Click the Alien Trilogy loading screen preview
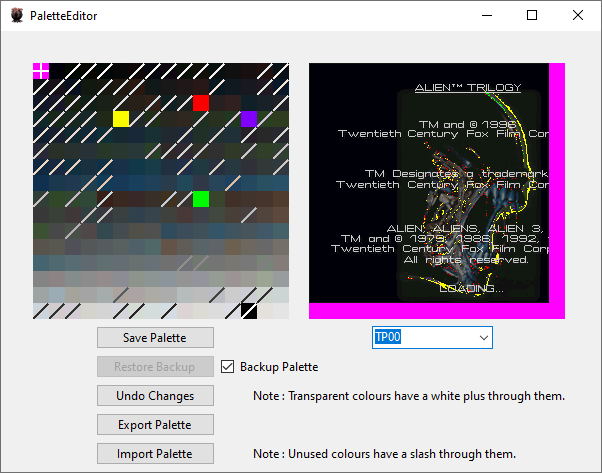Image resolution: width=602 pixels, height=473 pixels. (437, 191)
